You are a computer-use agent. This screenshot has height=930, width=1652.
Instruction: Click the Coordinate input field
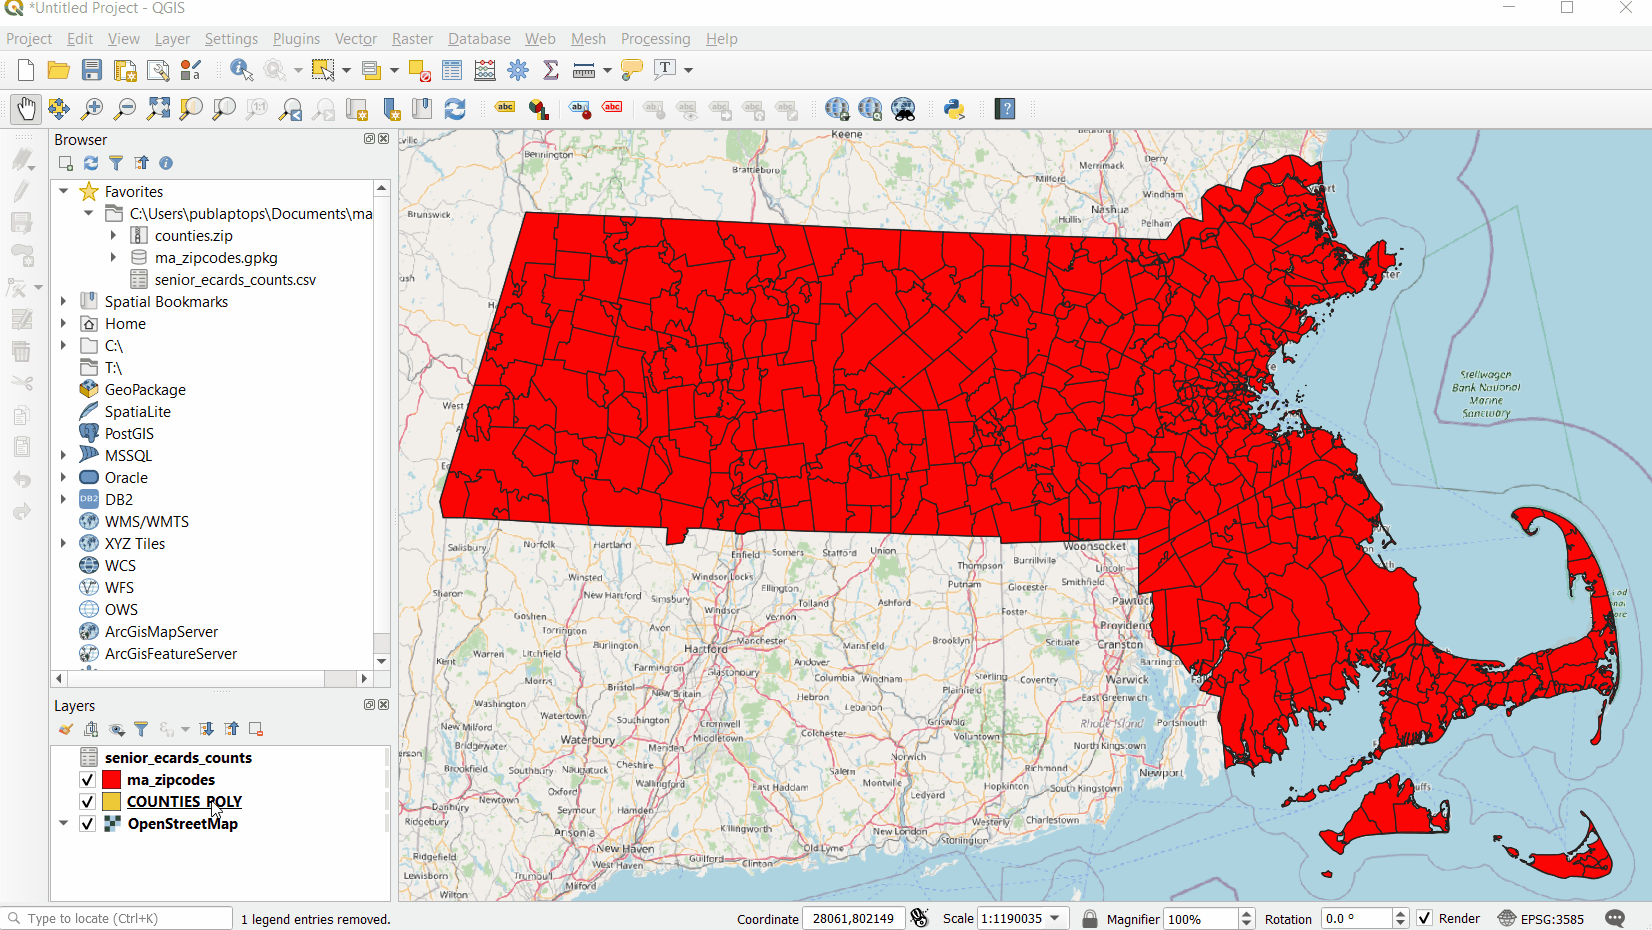(x=853, y=918)
